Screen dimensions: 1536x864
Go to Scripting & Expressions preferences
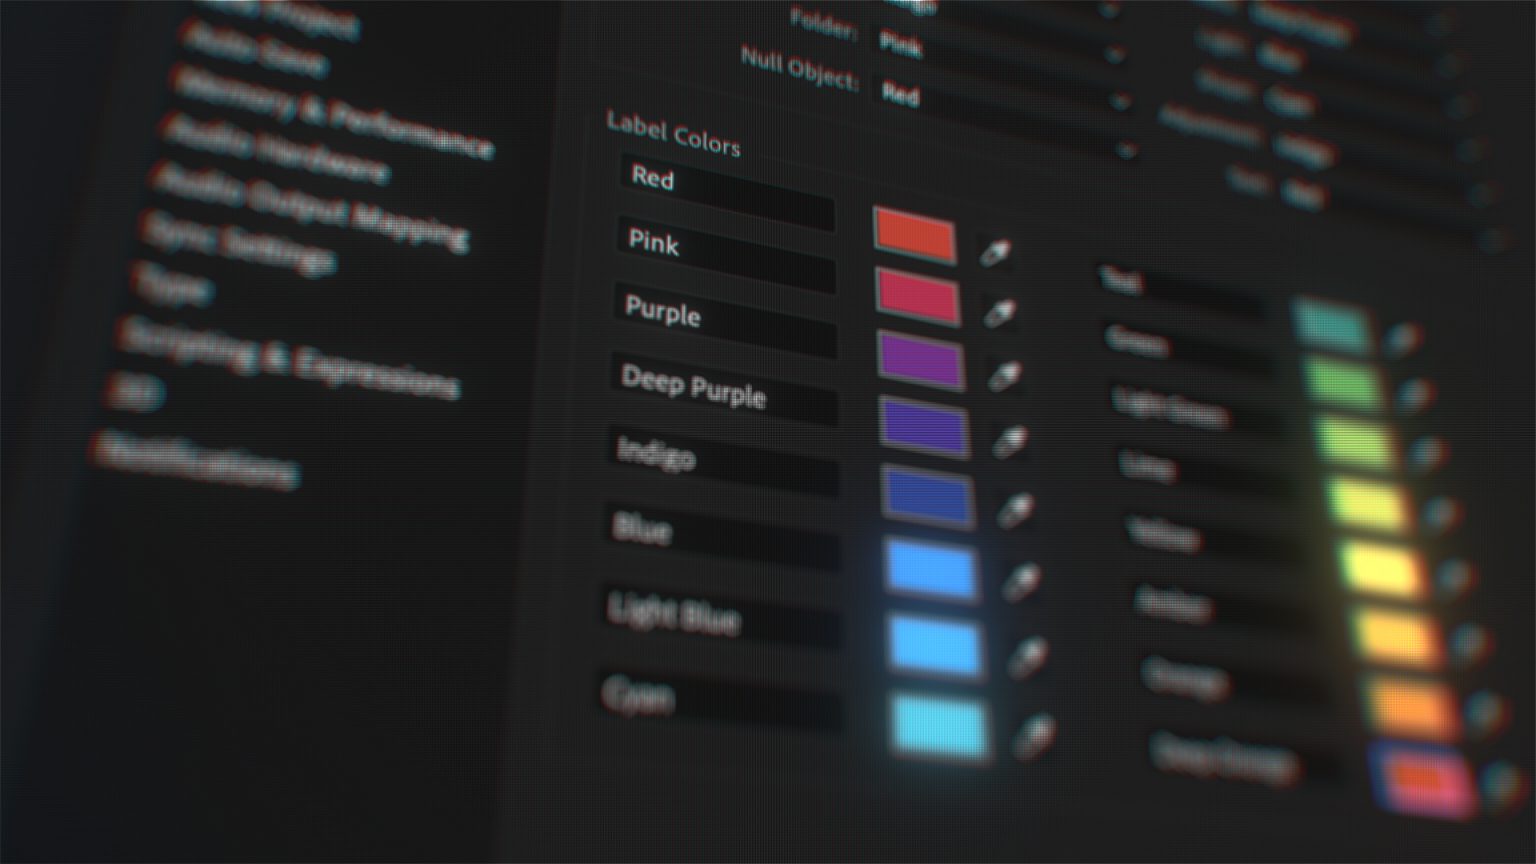[288, 360]
